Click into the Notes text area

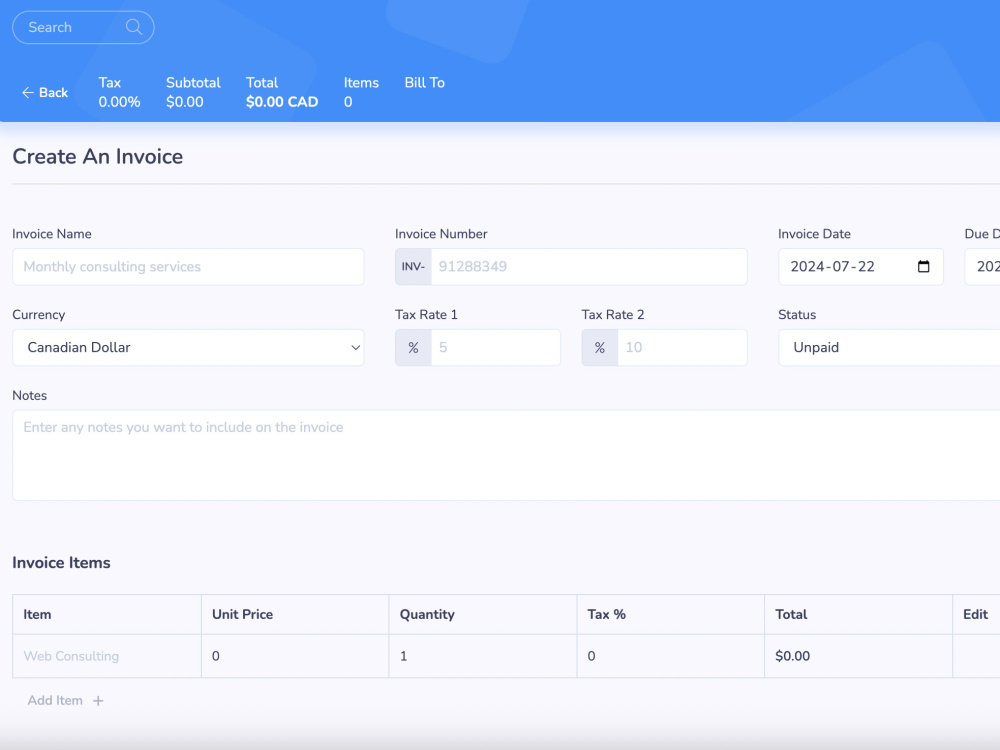[506, 455]
